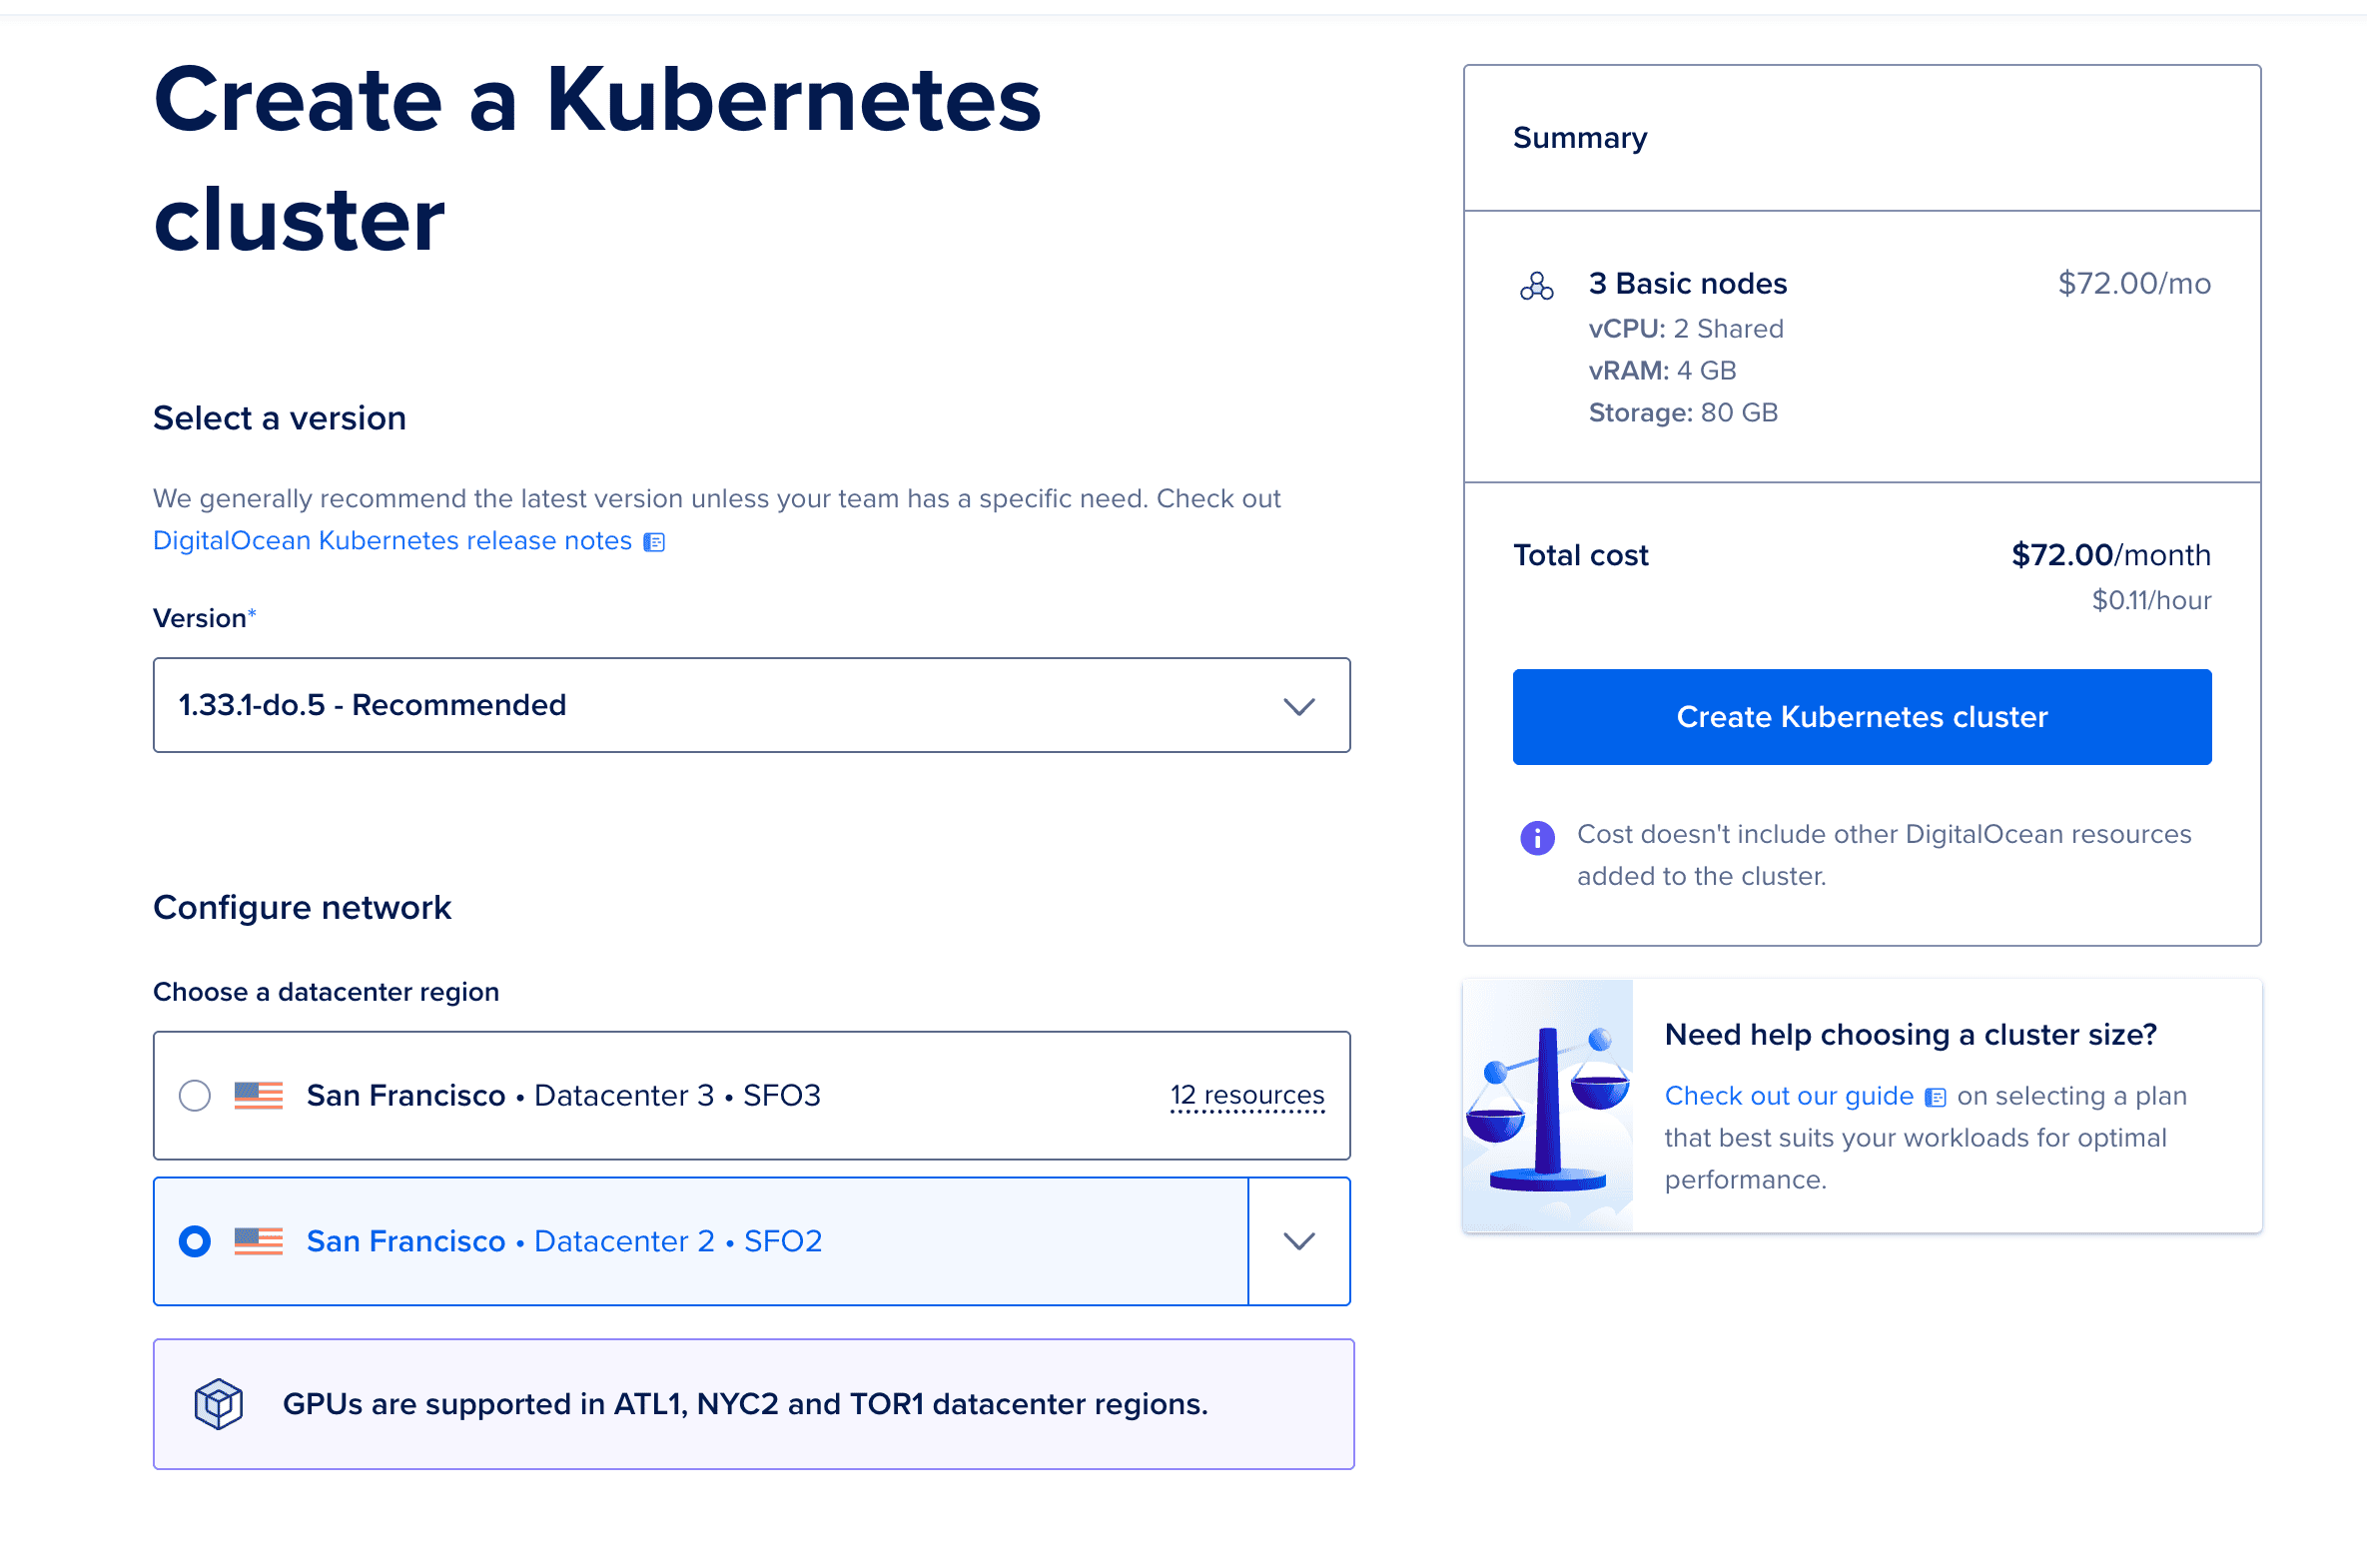Screen dimensions: 2367x1568
Task: Select the San Francisco Datacenter 2 radio button
Action: [194, 1241]
